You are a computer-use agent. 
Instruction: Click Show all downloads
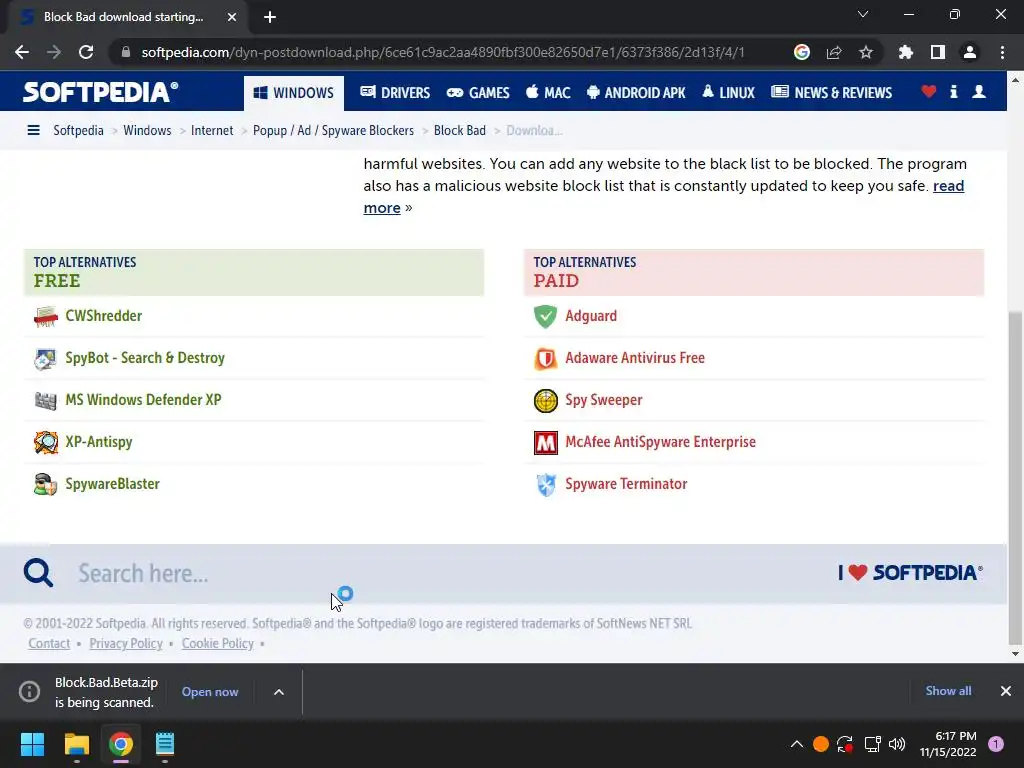coord(948,691)
